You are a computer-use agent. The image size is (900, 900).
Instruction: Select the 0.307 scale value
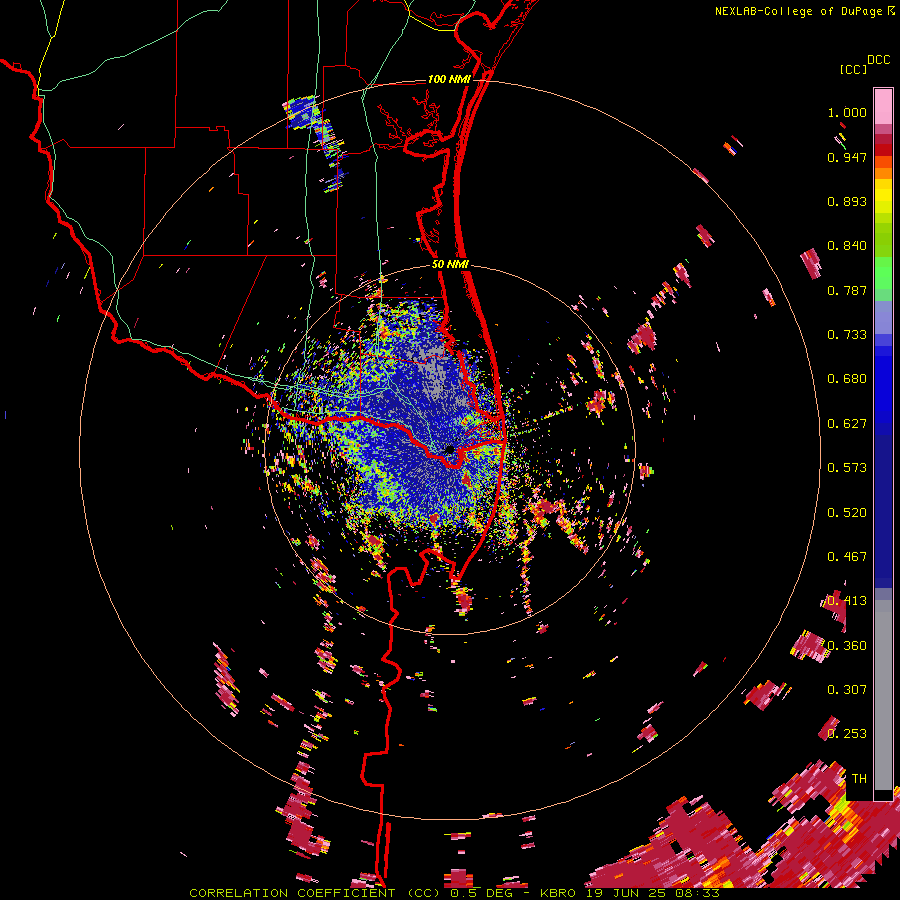(847, 690)
